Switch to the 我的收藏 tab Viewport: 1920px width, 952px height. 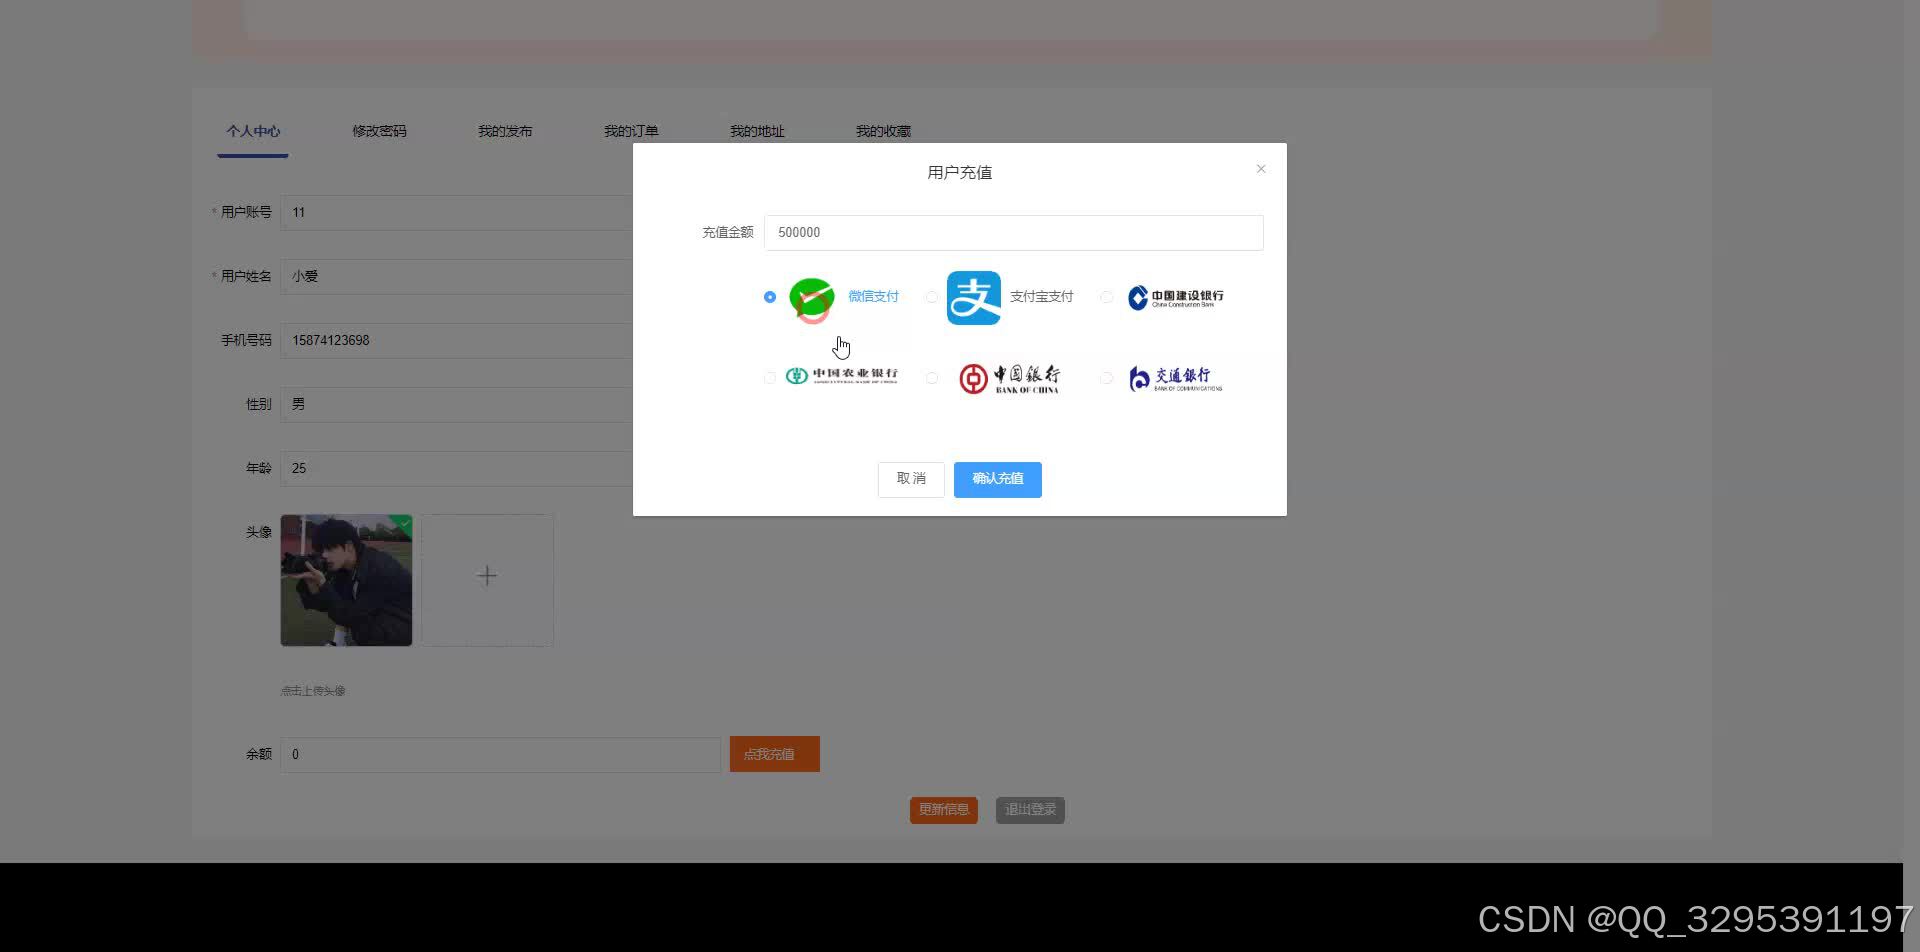883,131
